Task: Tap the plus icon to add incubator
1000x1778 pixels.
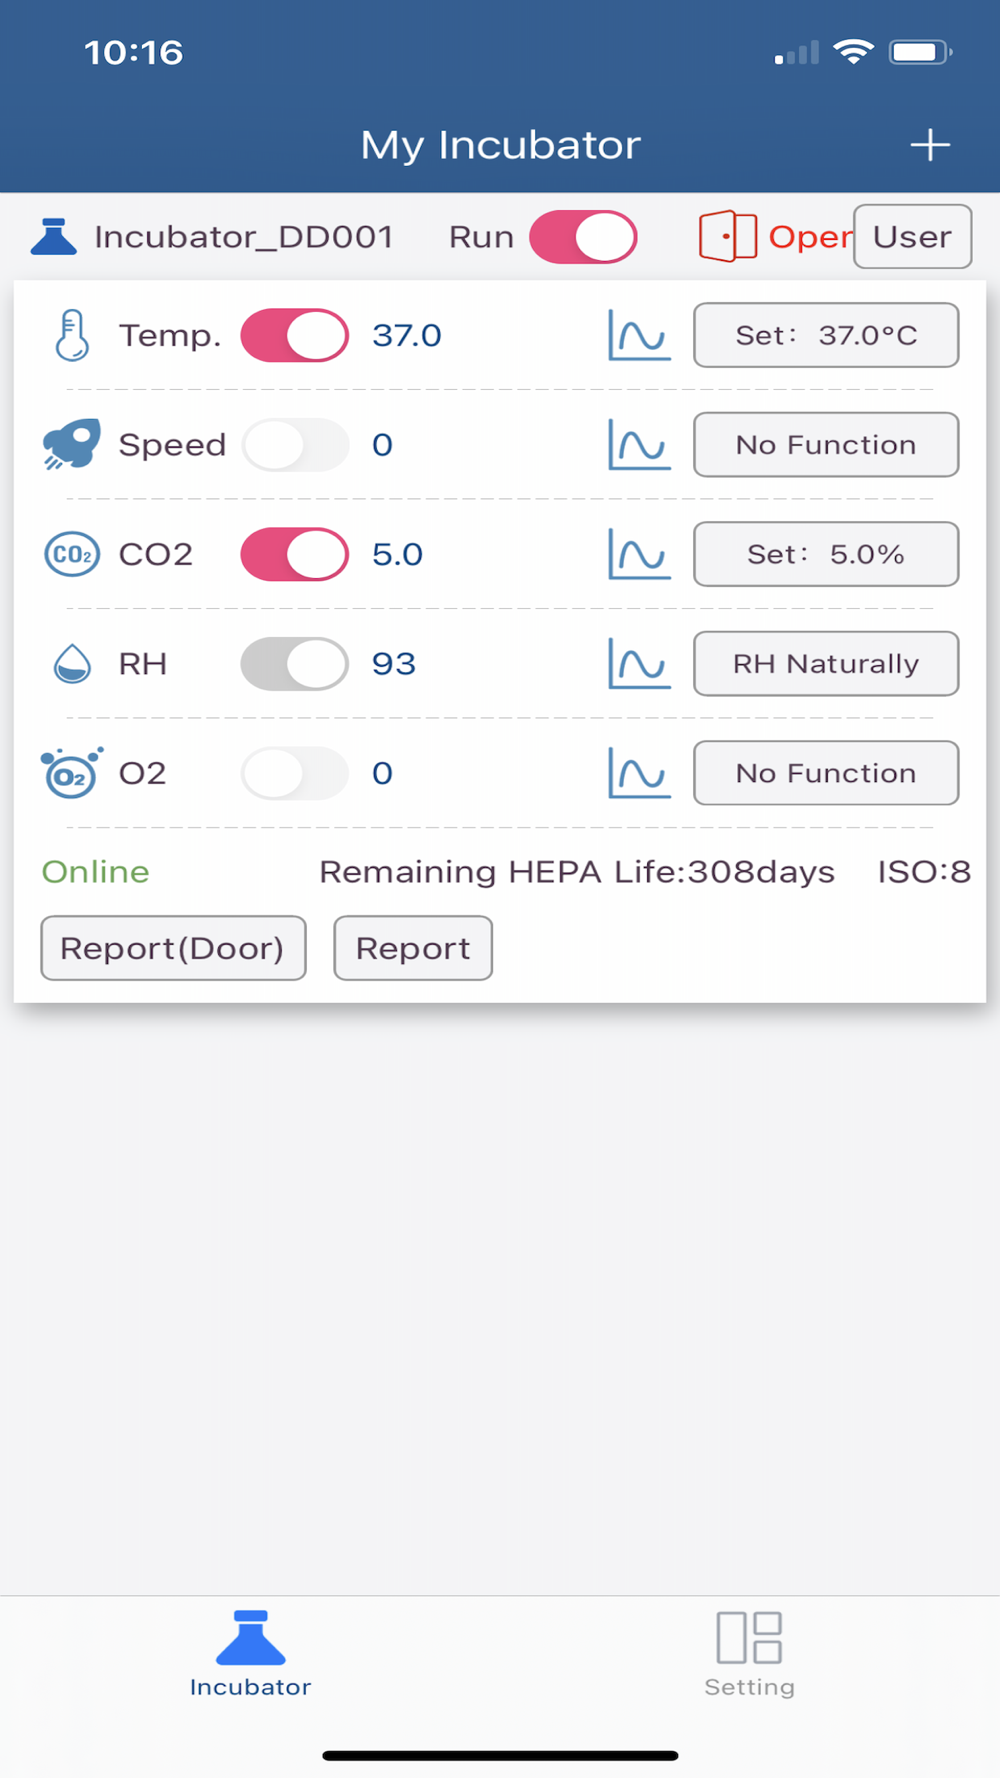Action: pos(929,145)
